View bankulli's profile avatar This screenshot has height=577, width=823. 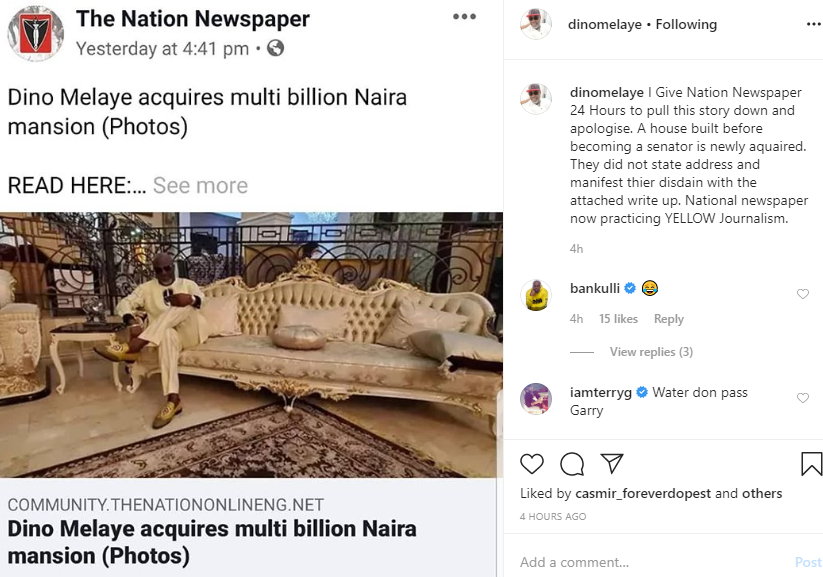pos(536,295)
